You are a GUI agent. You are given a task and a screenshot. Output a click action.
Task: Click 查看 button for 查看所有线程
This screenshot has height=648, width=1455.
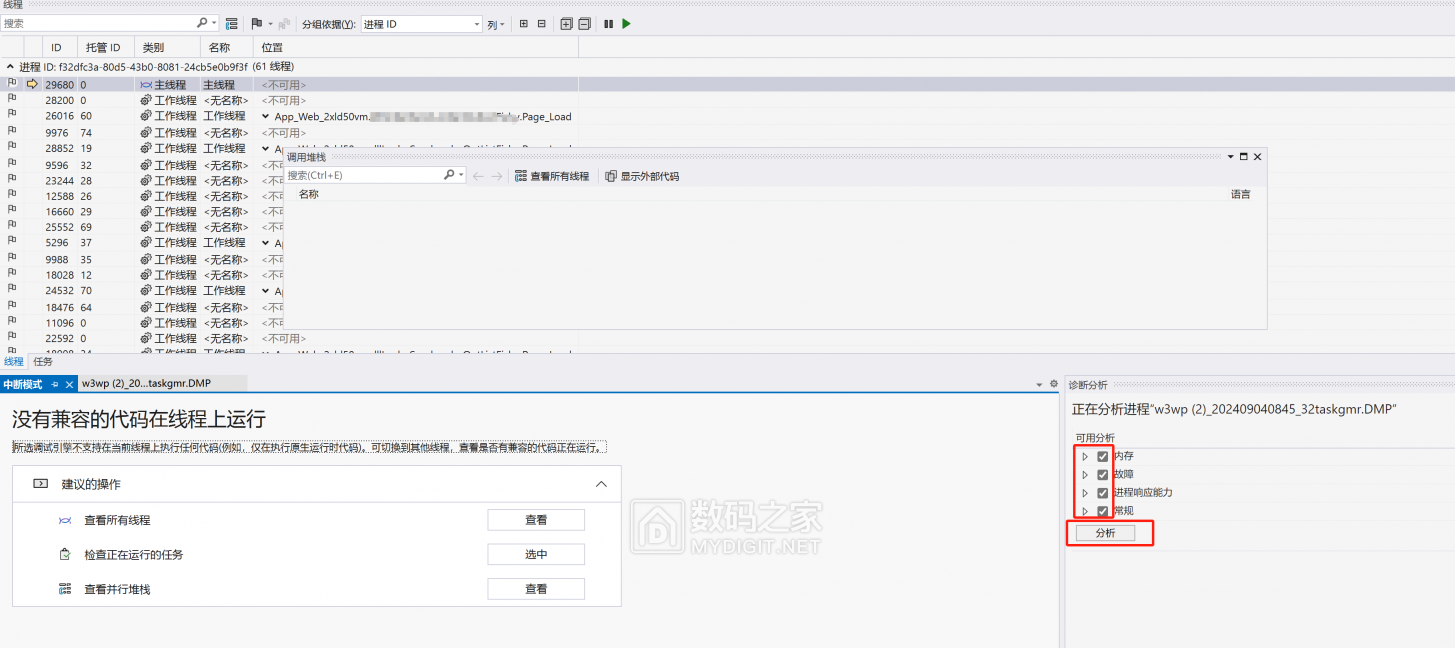[x=536, y=520]
